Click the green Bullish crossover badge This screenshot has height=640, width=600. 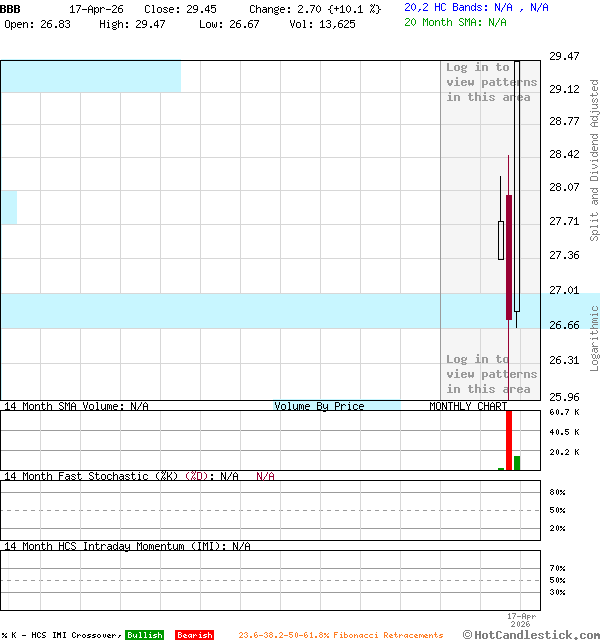click(x=144, y=635)
